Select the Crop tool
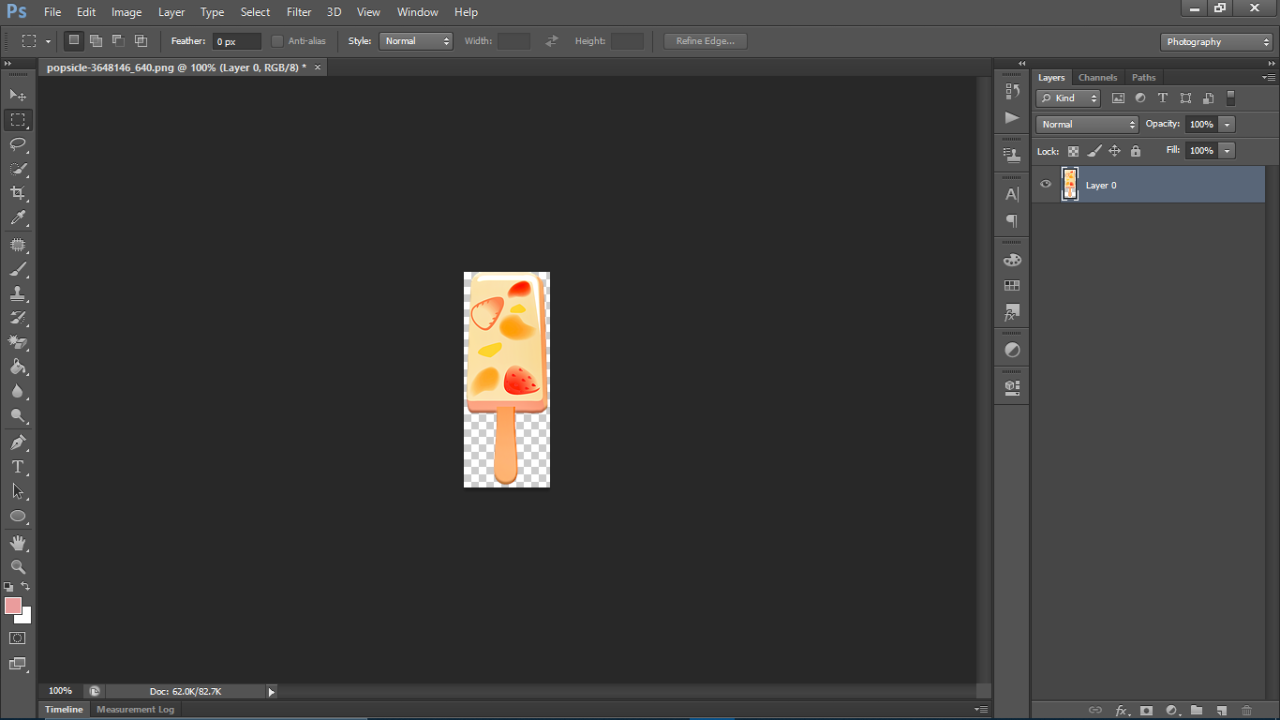The height and width of the screenshot is (720, 1280). [18, 193]
